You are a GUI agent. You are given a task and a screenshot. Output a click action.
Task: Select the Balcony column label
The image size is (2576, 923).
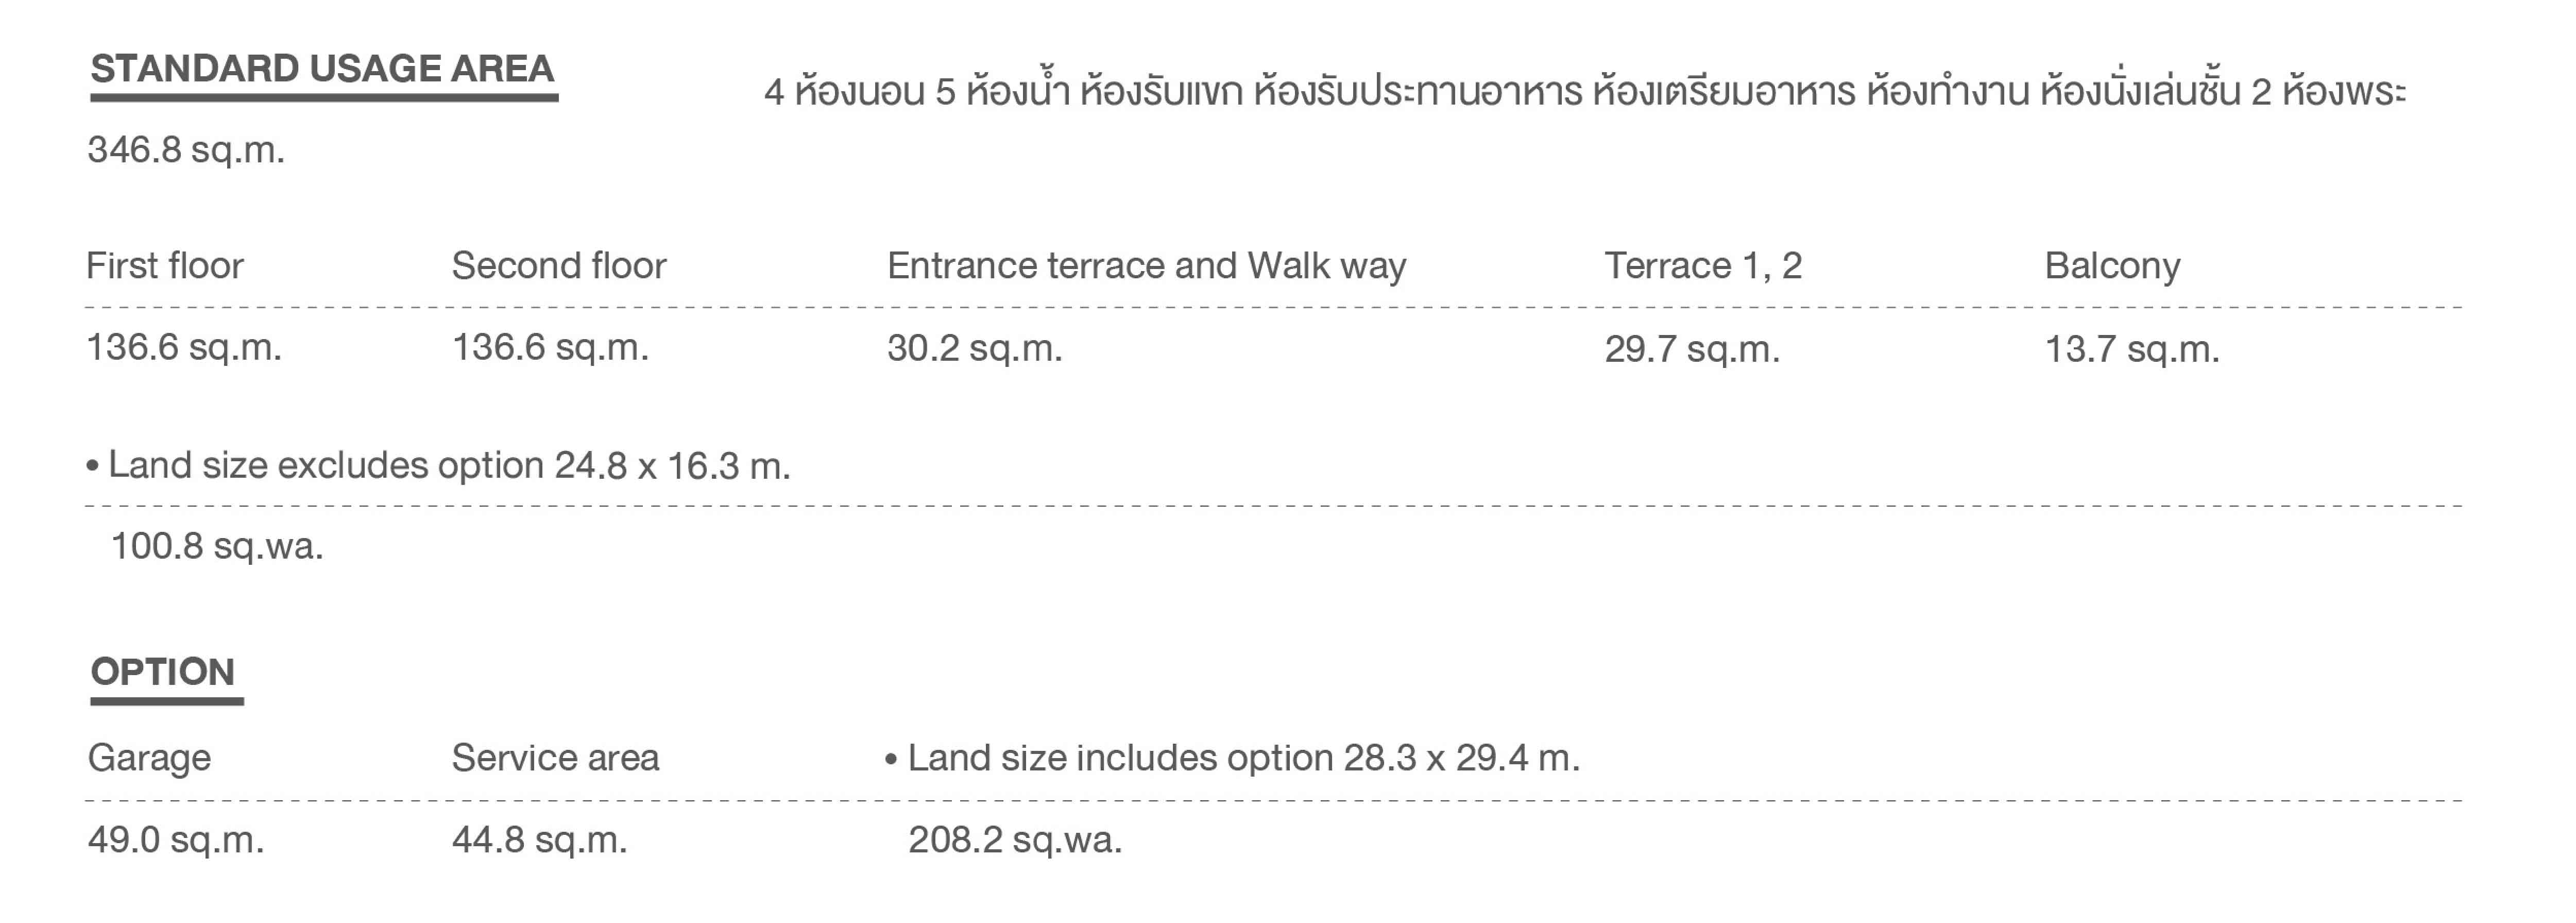coord(2112,266)
